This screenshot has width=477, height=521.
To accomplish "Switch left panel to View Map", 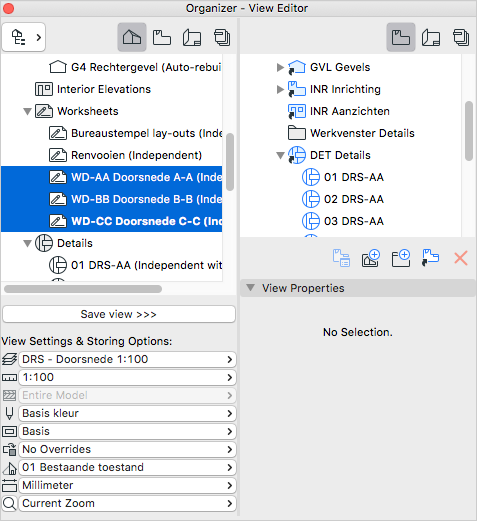I will [162, 37].
